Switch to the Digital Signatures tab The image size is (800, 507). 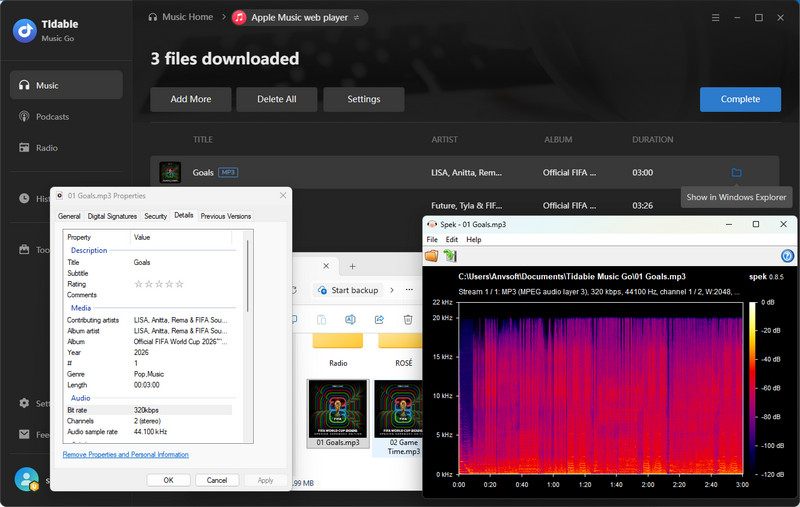pos(112,216)
